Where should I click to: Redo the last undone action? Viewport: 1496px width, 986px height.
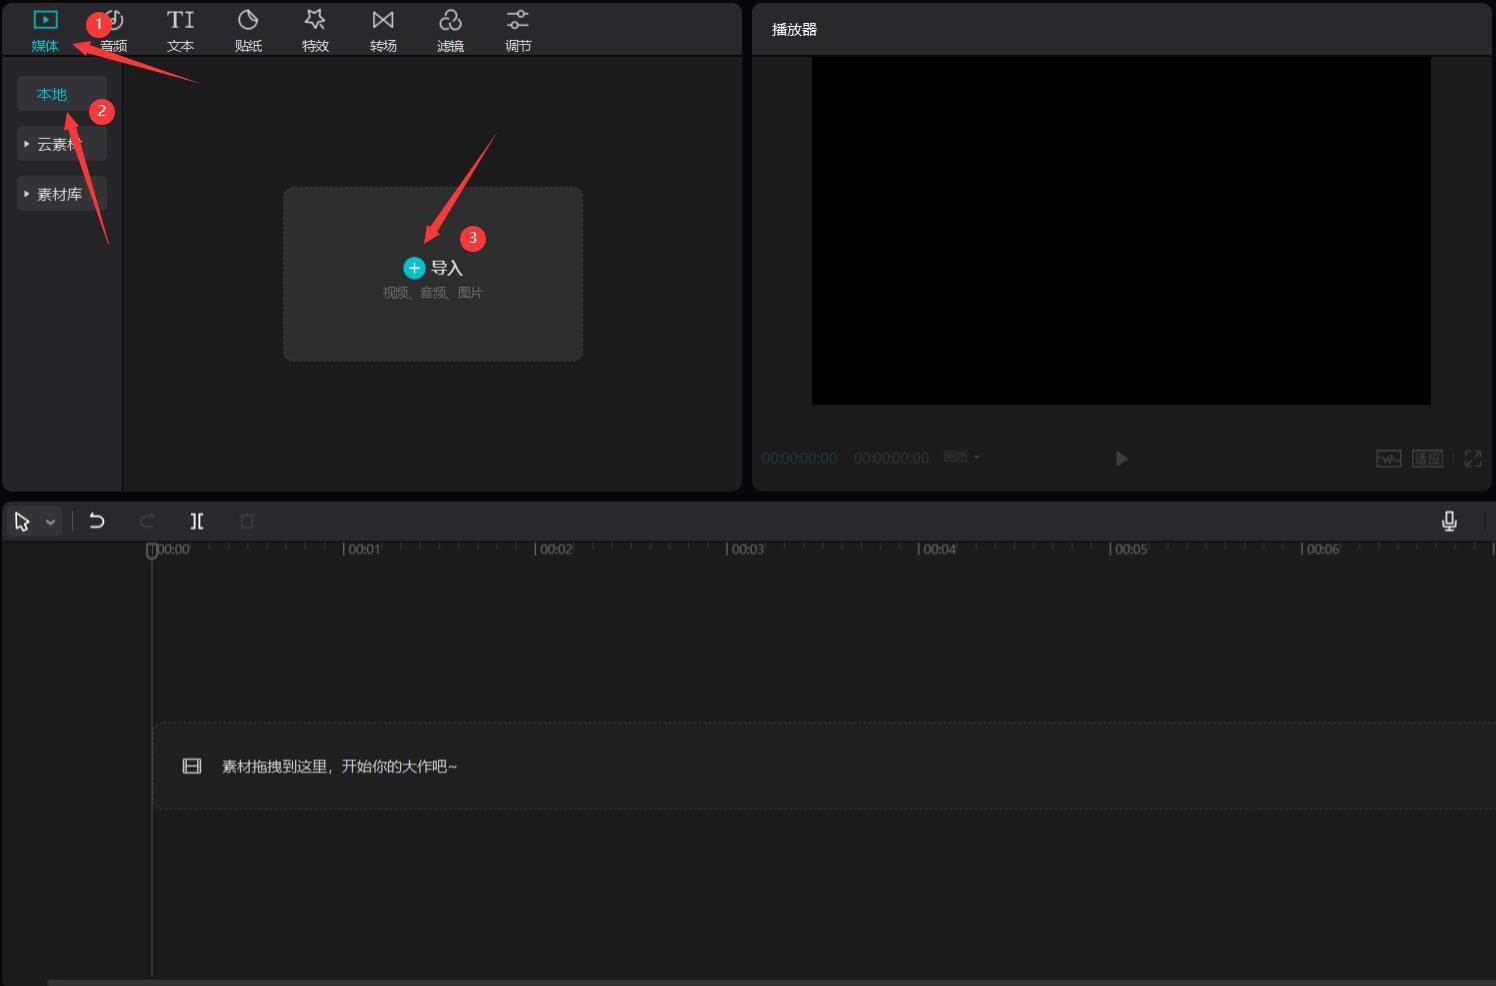[147, 521]
